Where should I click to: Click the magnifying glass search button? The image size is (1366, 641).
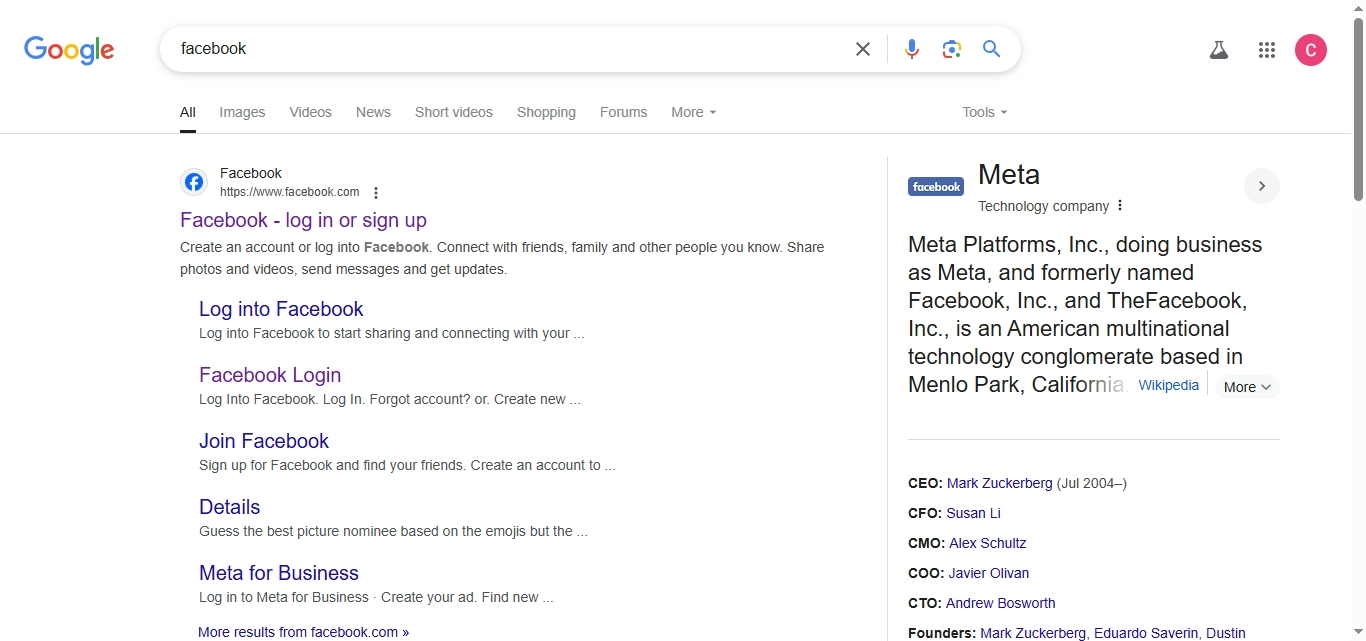pyautogui.click(x=991, y=49)
